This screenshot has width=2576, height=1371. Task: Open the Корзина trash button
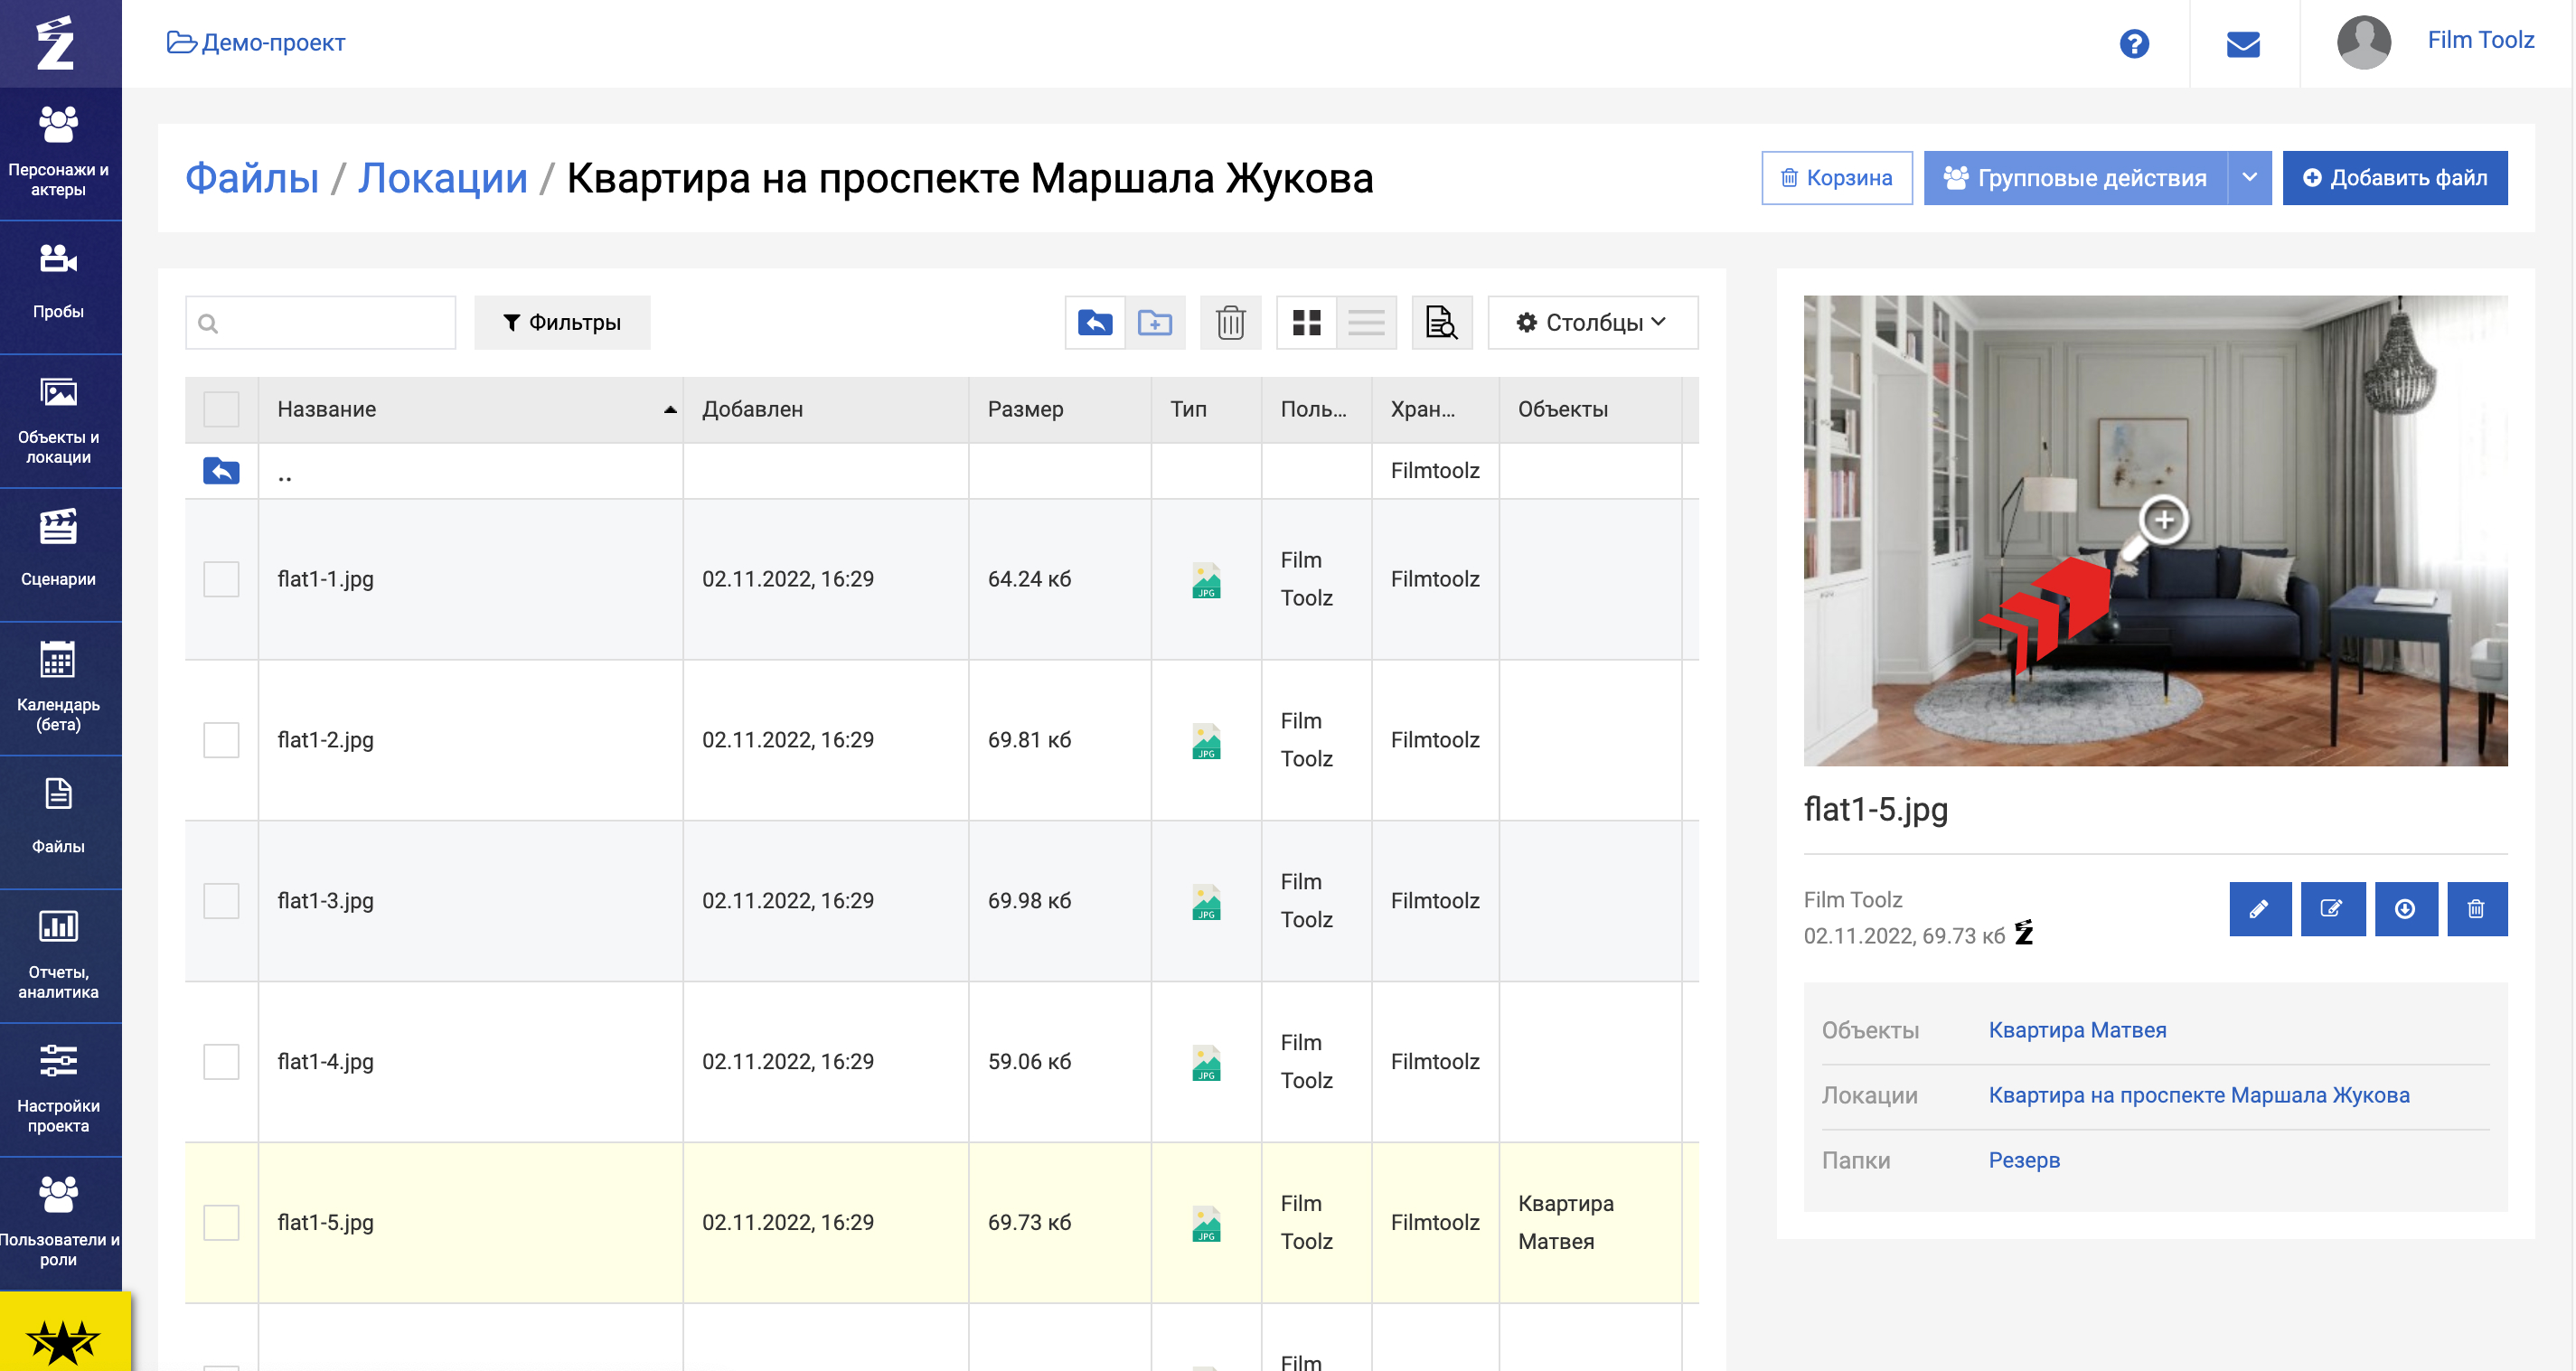point(1837,178)
